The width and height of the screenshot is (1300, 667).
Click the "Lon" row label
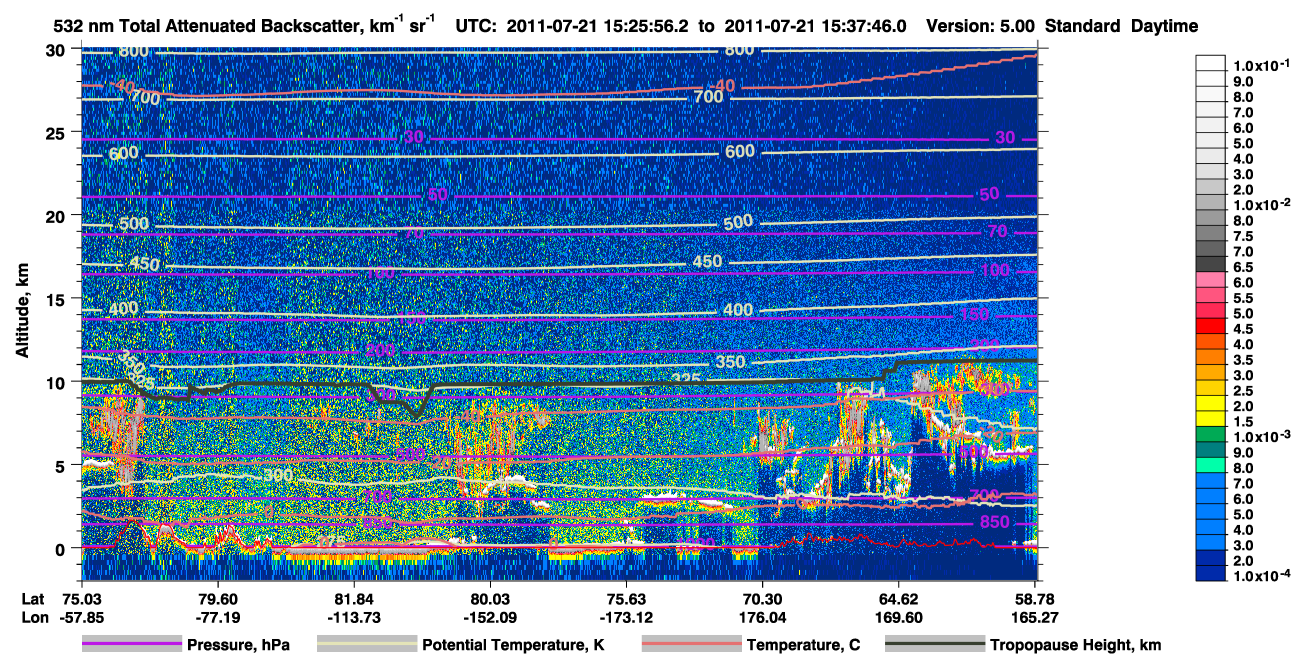tap(33, 617)
